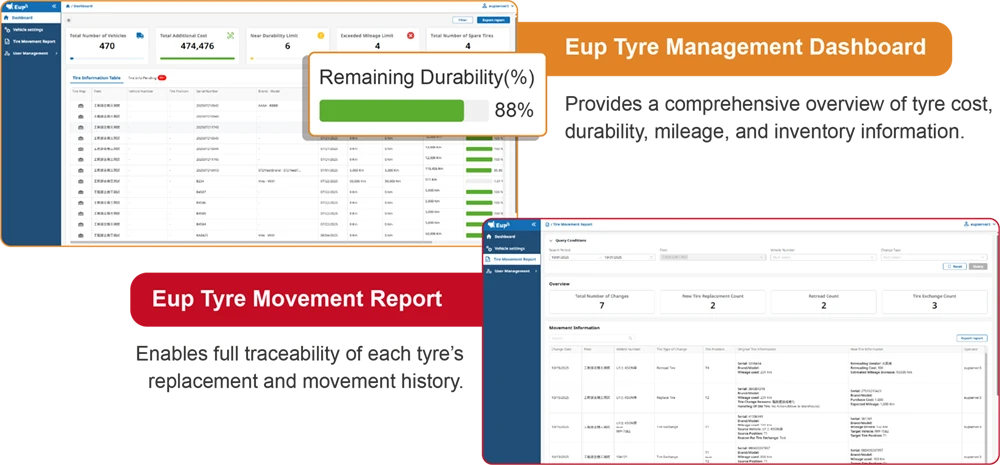Click Search Period start date field
The image size is (1000, 465).
coord(574,258)
